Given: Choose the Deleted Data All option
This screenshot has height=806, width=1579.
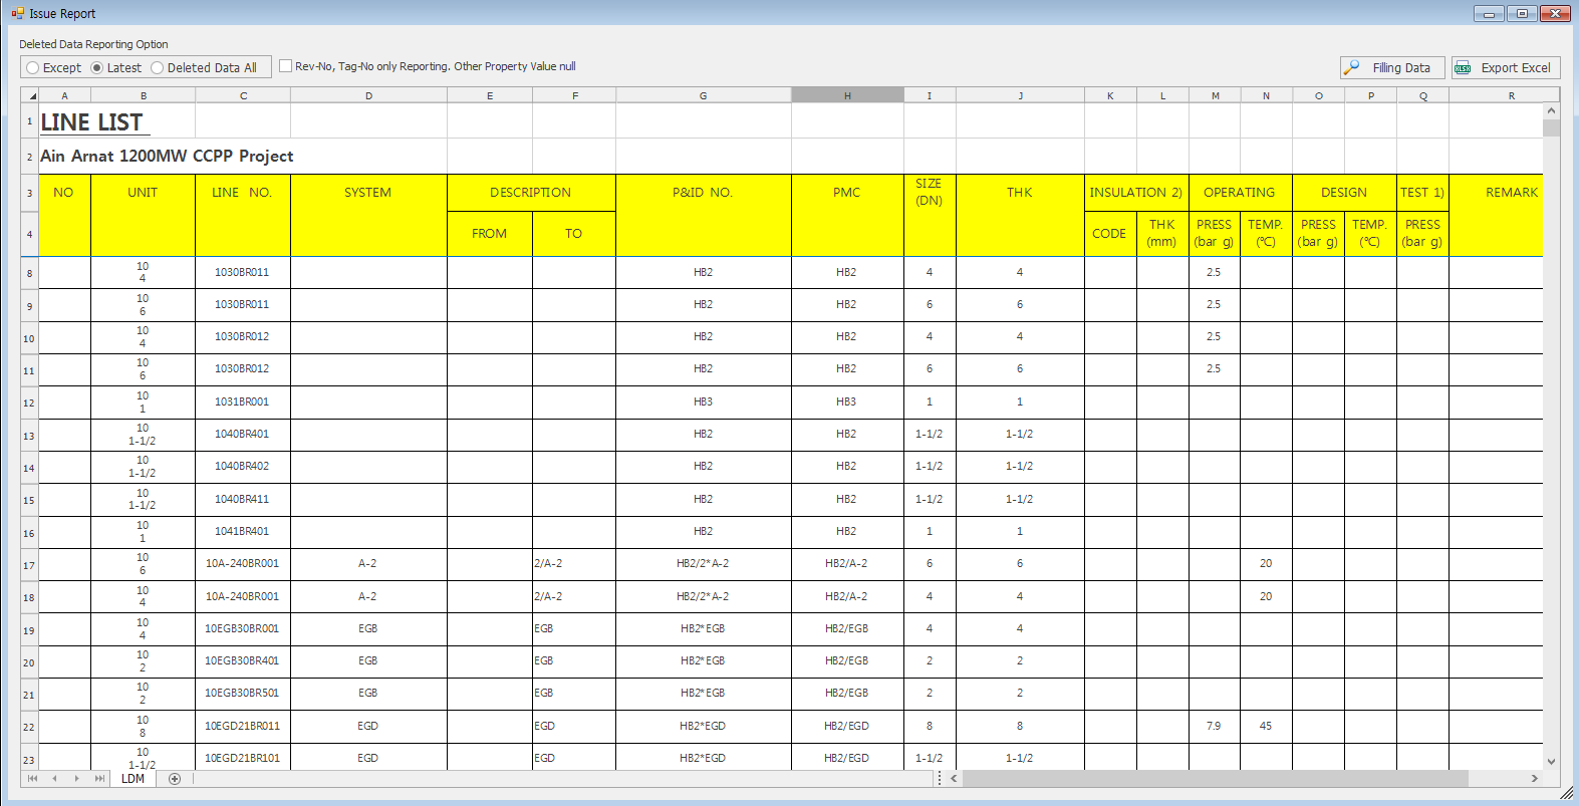Looking at the screenshot, I should pos(157,68).
